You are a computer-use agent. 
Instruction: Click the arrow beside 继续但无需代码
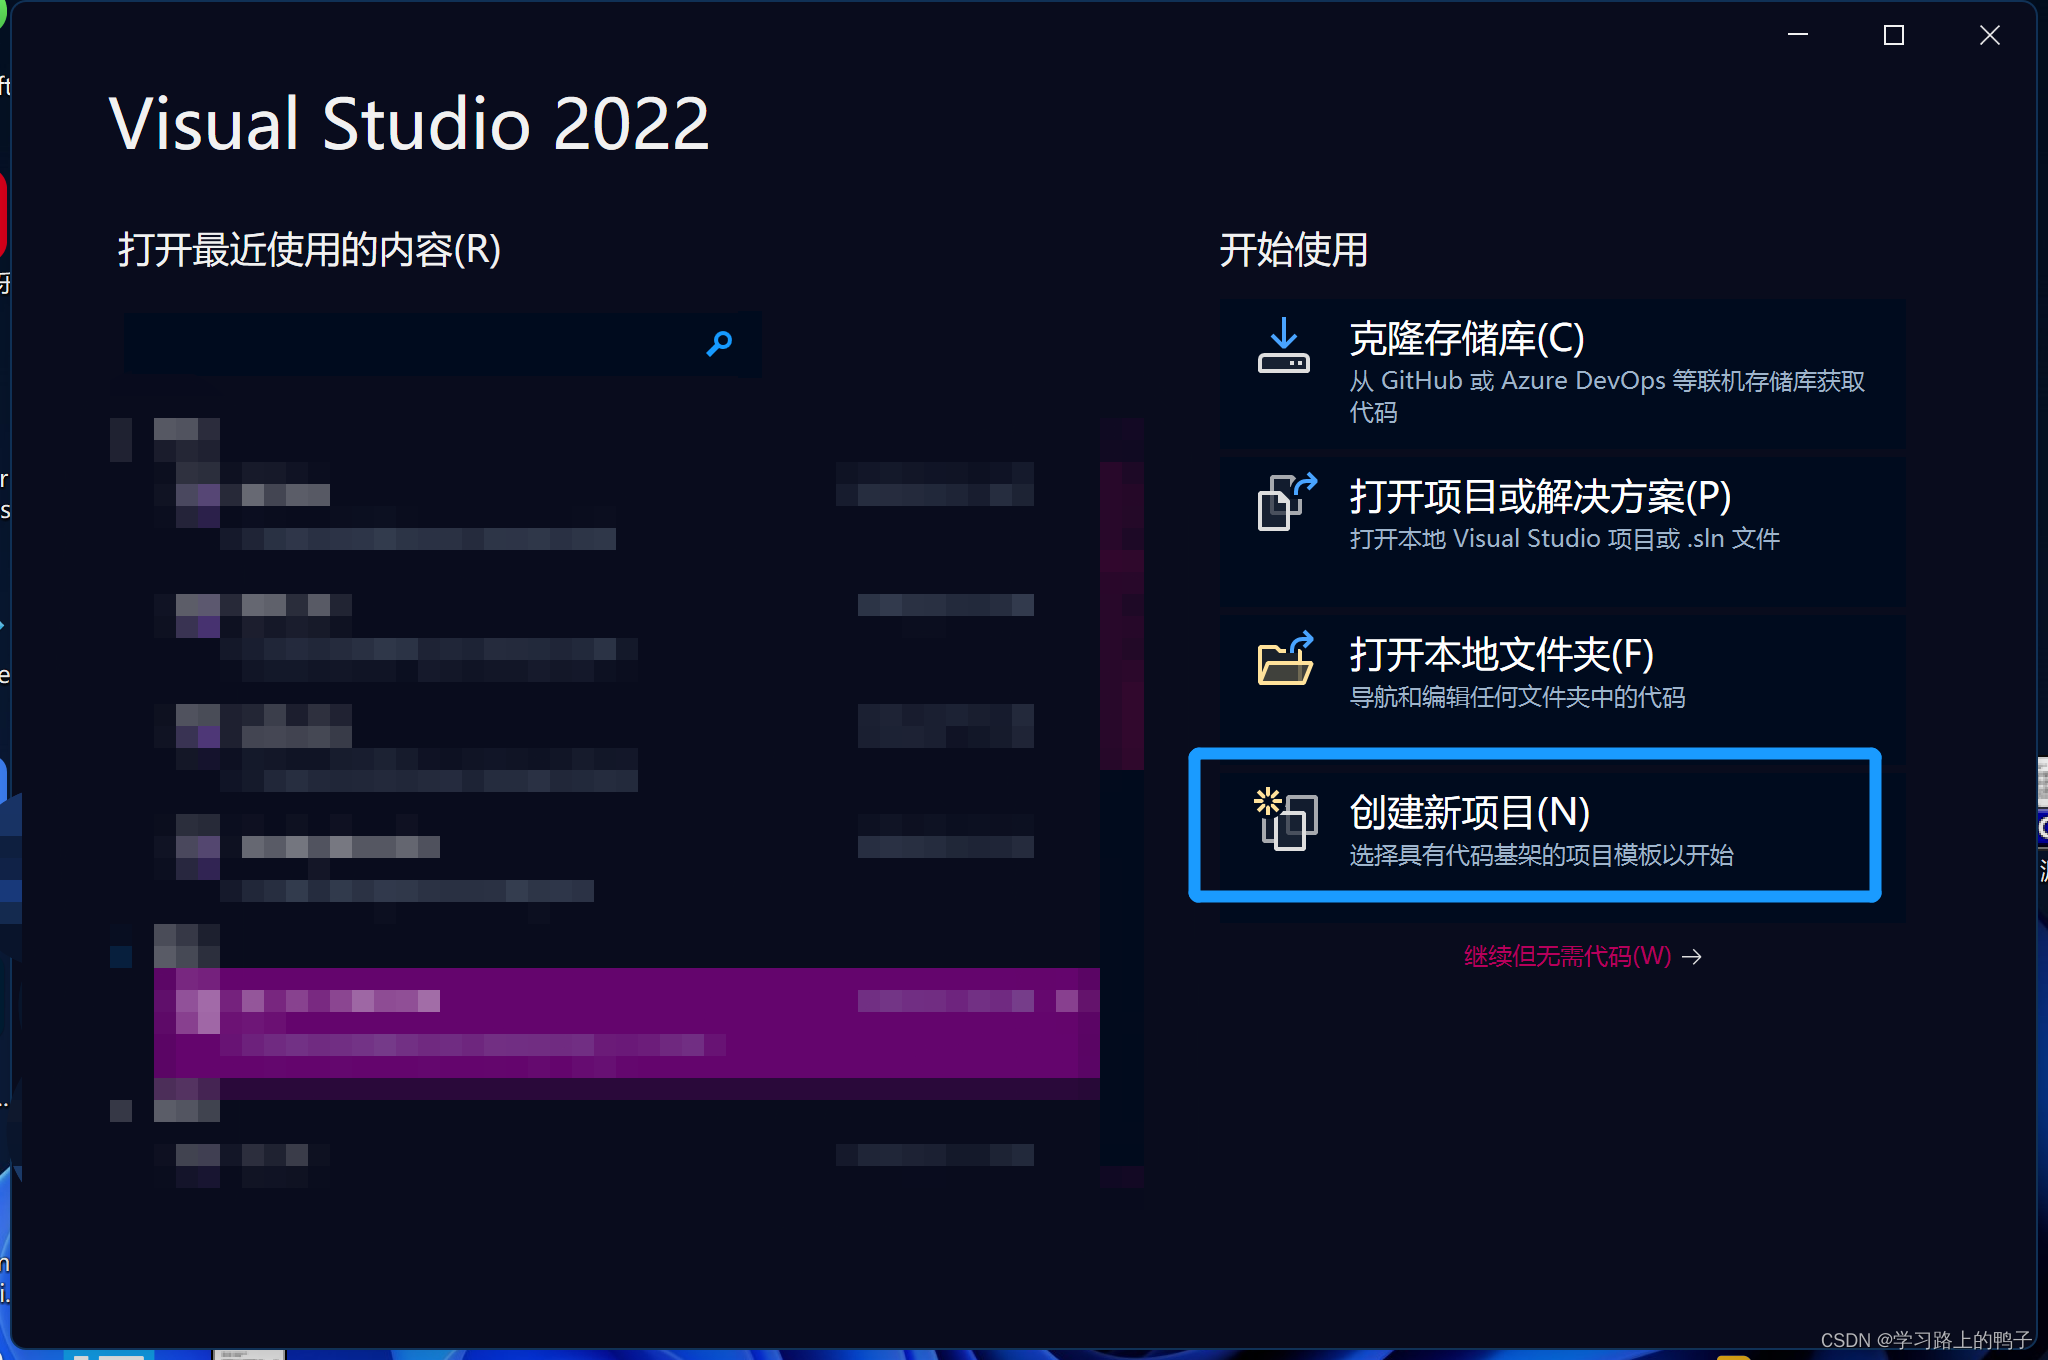[1692, 957]
